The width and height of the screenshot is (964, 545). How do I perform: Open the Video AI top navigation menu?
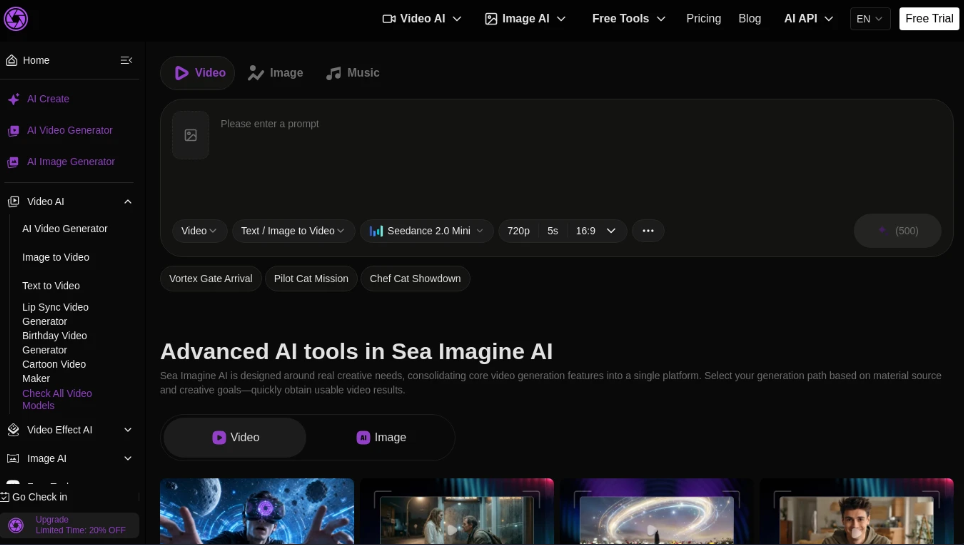(422, 18)
